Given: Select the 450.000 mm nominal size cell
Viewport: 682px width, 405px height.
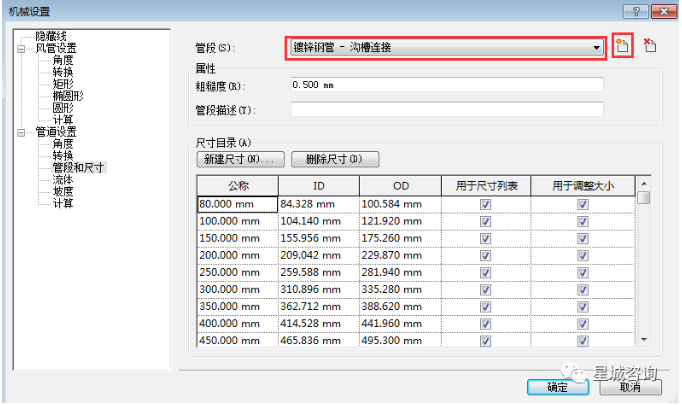Looking at the screenshot, I should click(x=237, y=340).
